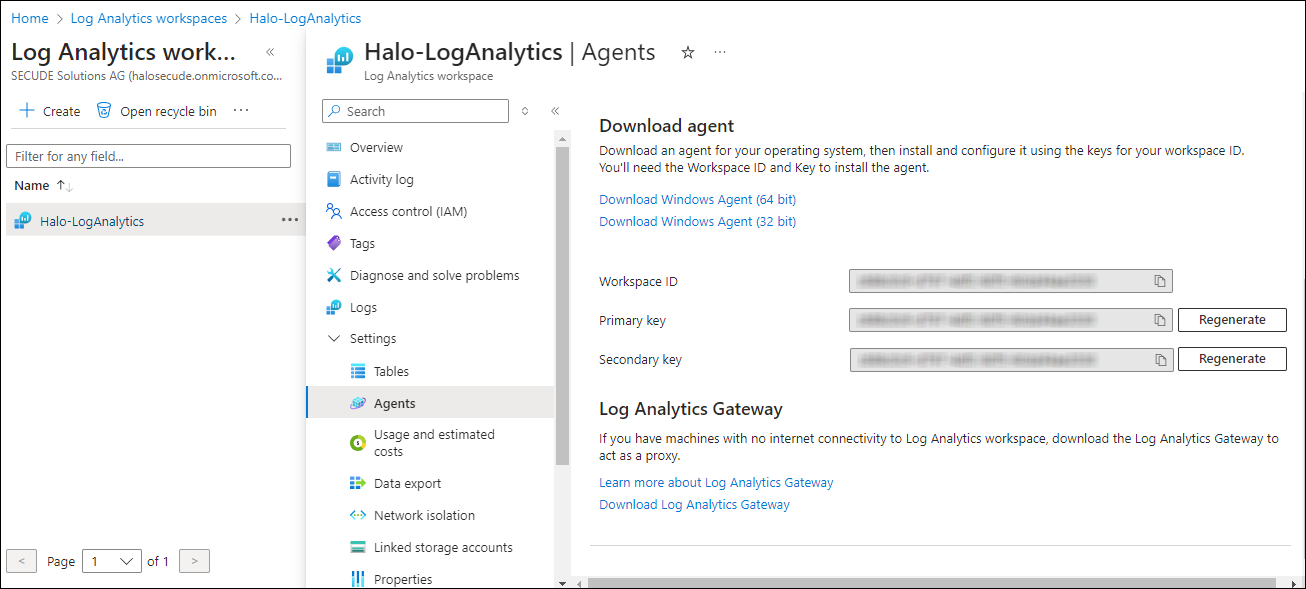This screenshot has height=589, width=1306.
Task: Regenerate the Primary key
Action: coord(1232,320)
